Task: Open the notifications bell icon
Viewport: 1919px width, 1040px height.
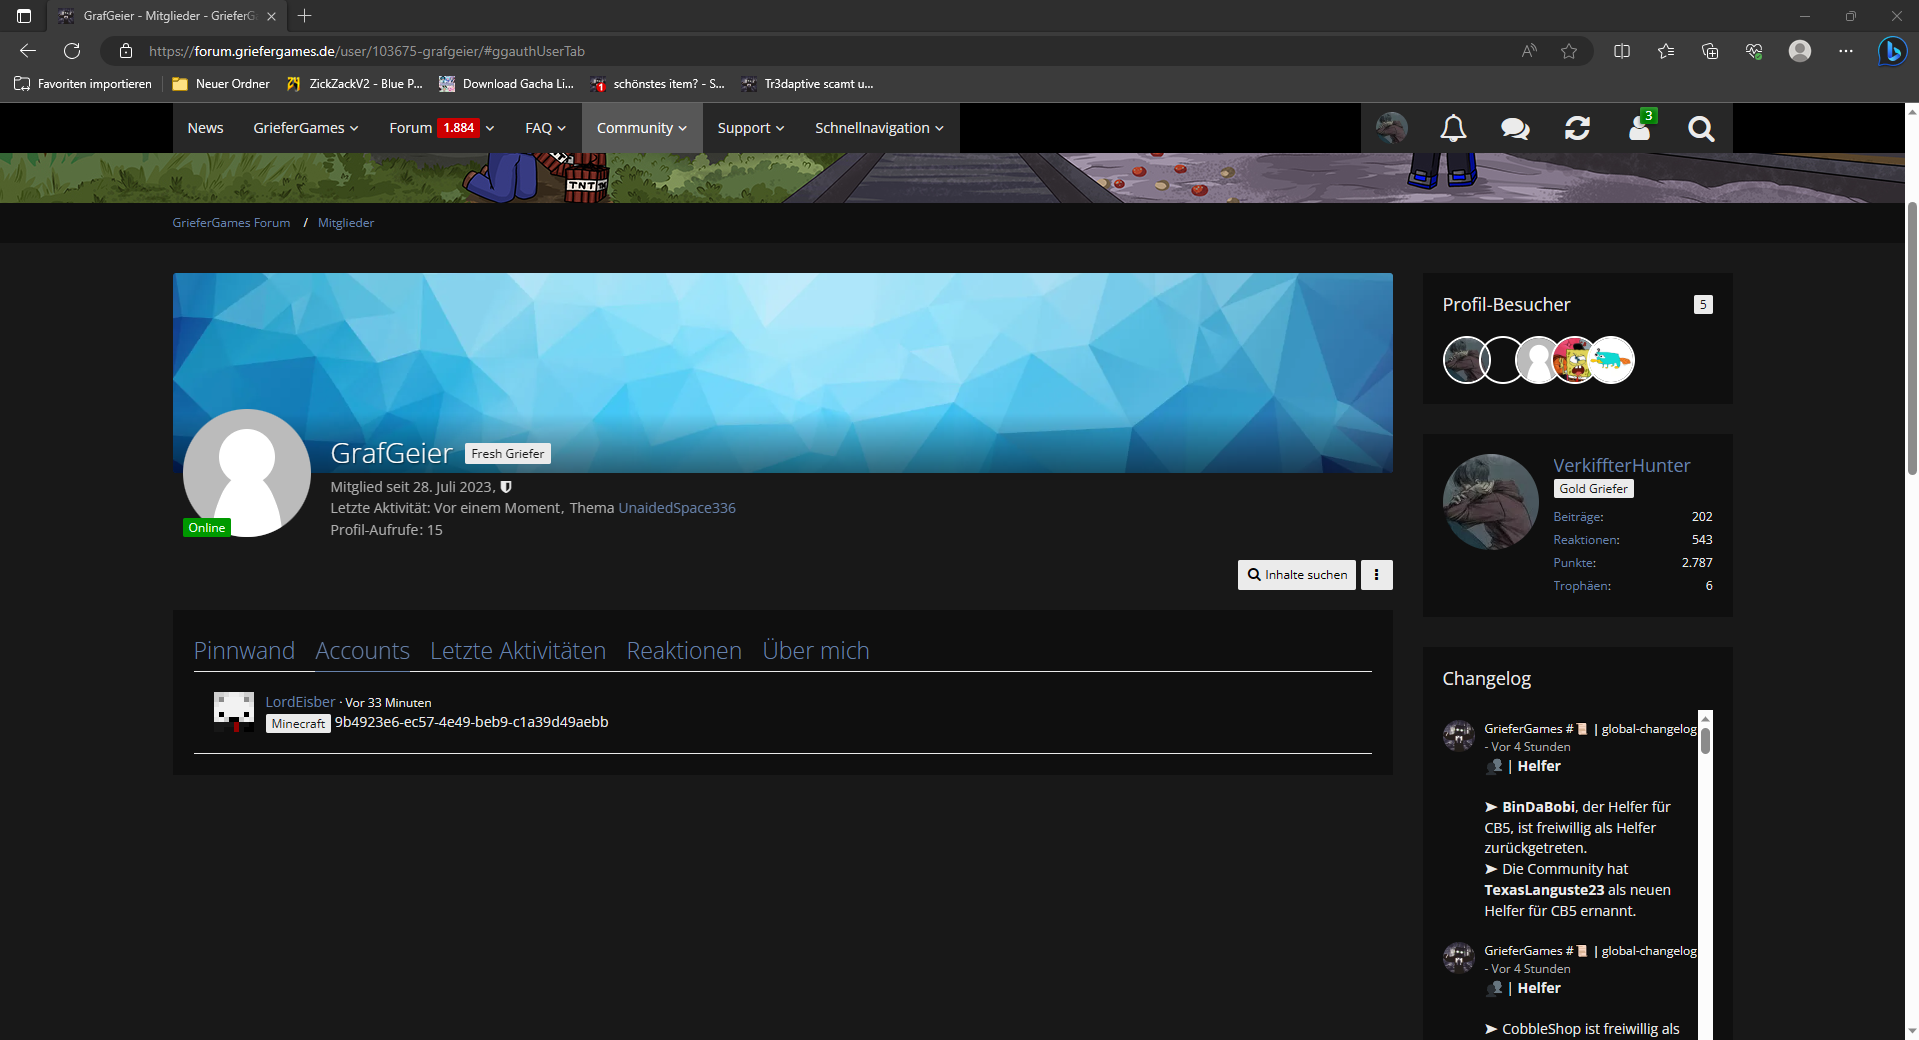Action: (1453, 128)
